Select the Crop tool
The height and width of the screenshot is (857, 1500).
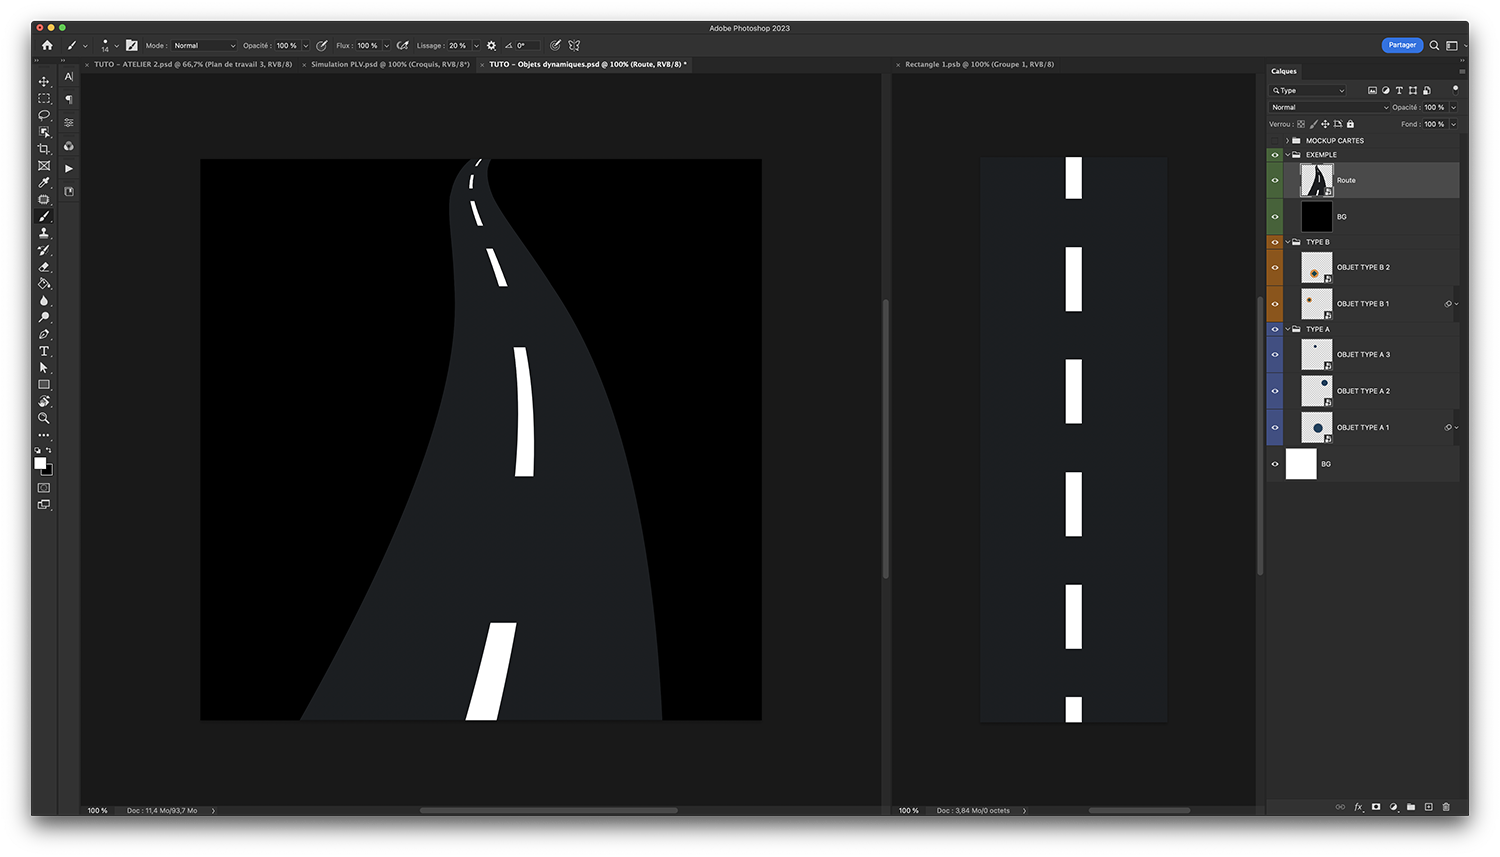(44, 149)
